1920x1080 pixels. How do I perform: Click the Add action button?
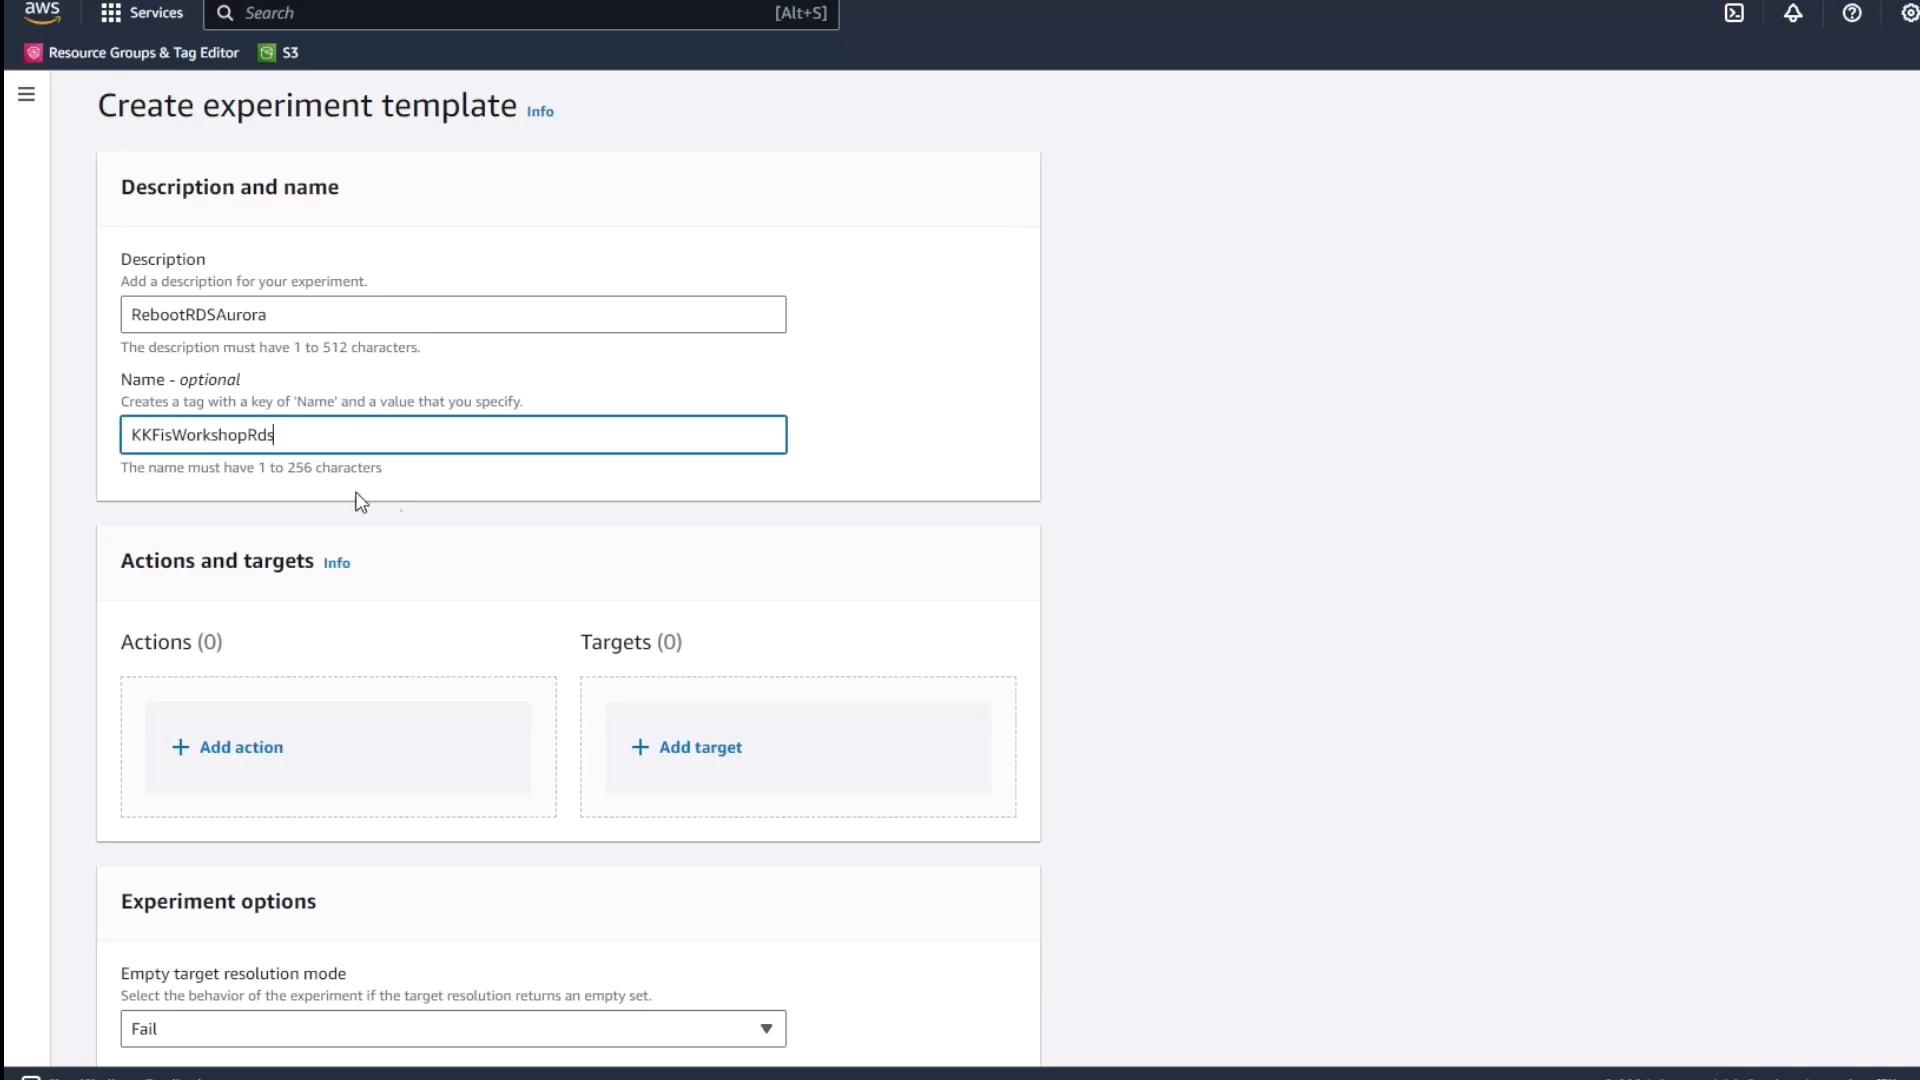[x=241, y=747]
